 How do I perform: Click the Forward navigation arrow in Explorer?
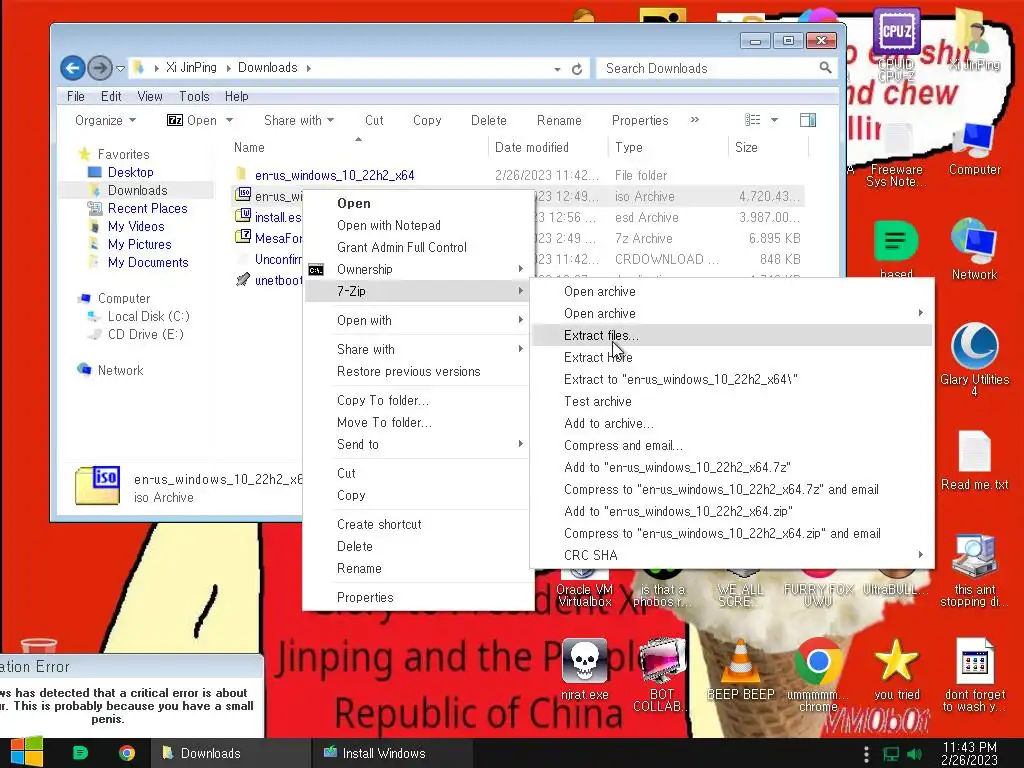pyautogui.click(x=99, y=67)
